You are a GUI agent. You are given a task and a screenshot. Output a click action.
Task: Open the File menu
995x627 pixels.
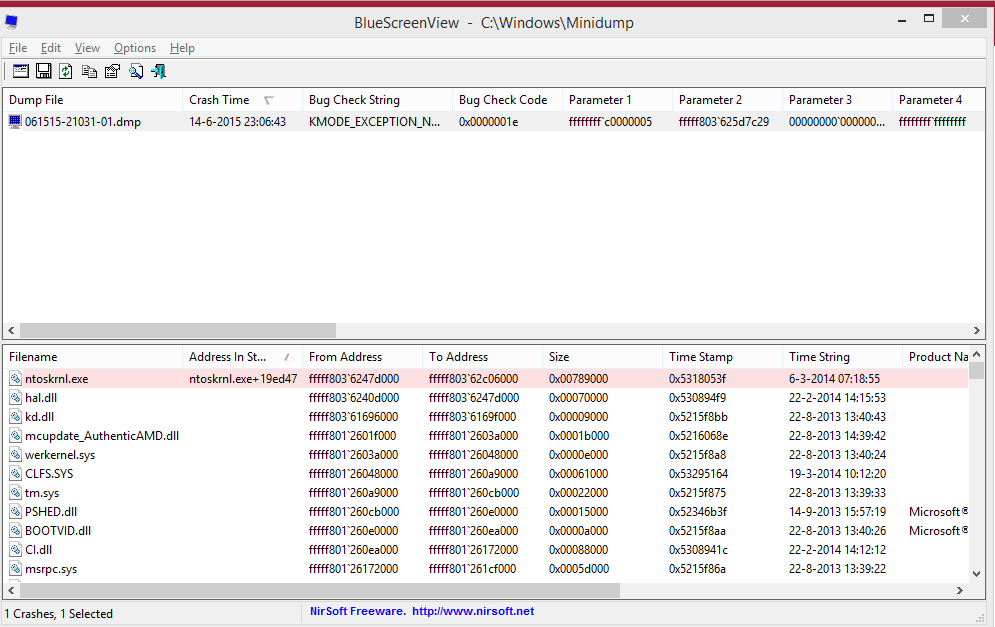[x=18, y=48]
